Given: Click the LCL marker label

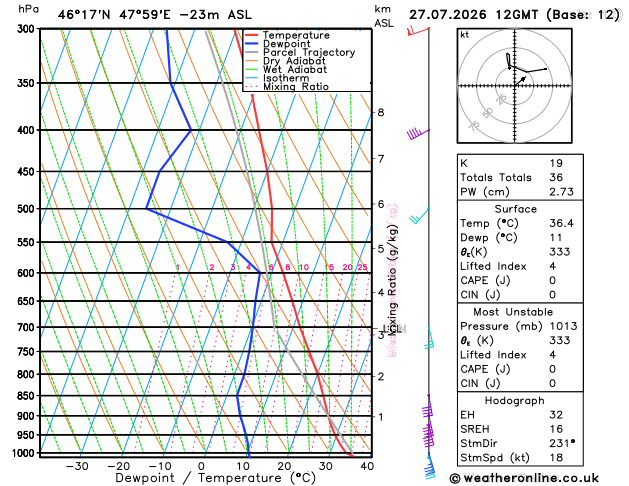Looking at the screenshot, I should (x=395, y=329).
